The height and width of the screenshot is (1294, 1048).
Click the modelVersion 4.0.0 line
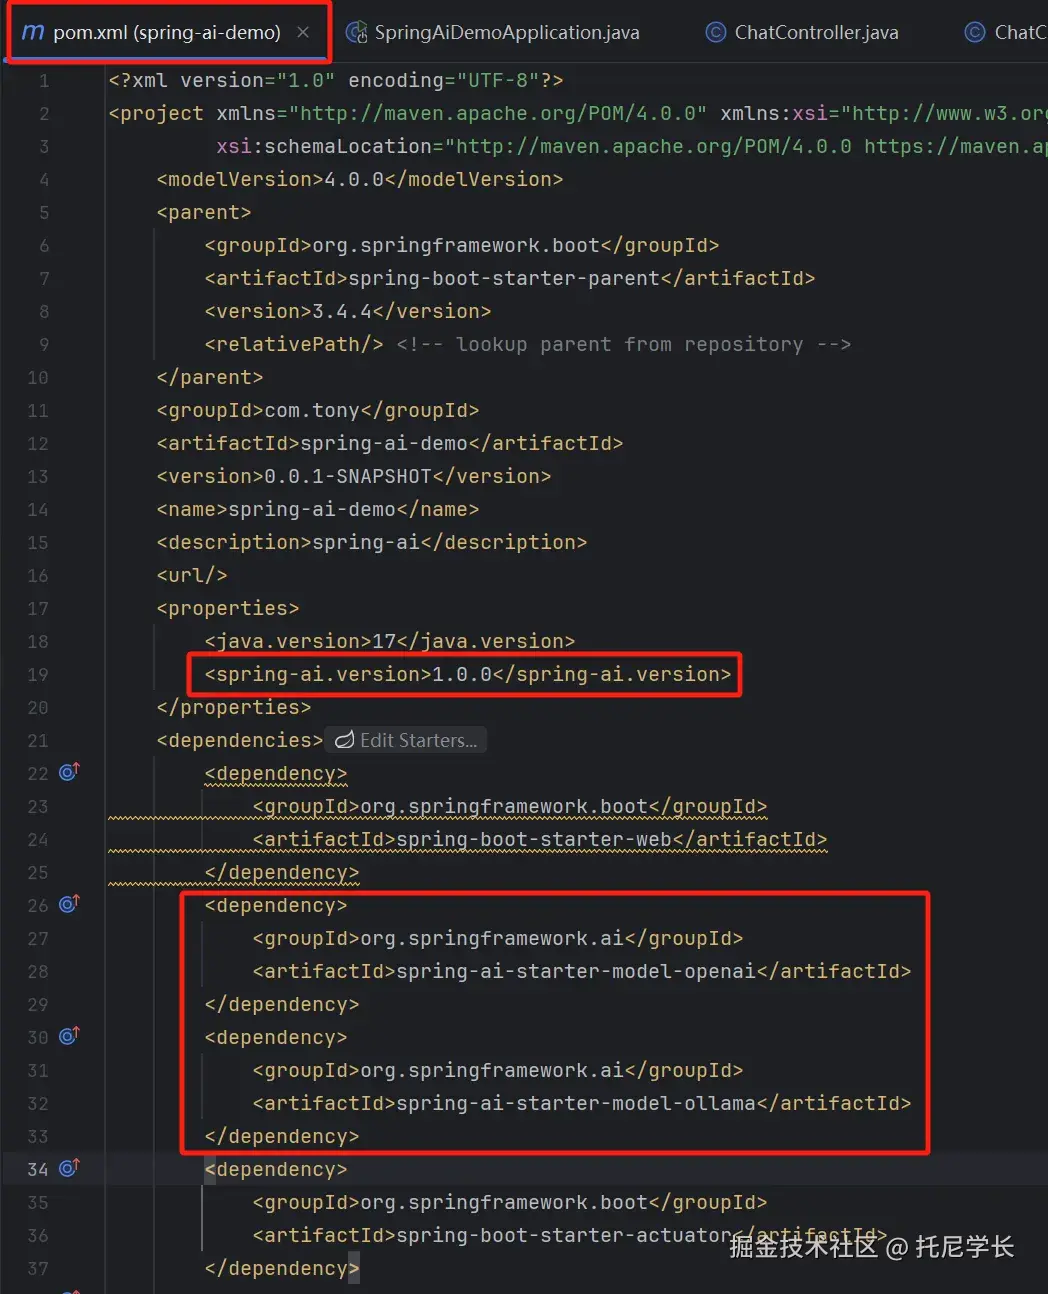pyautogui.click(x=360, y=179)
